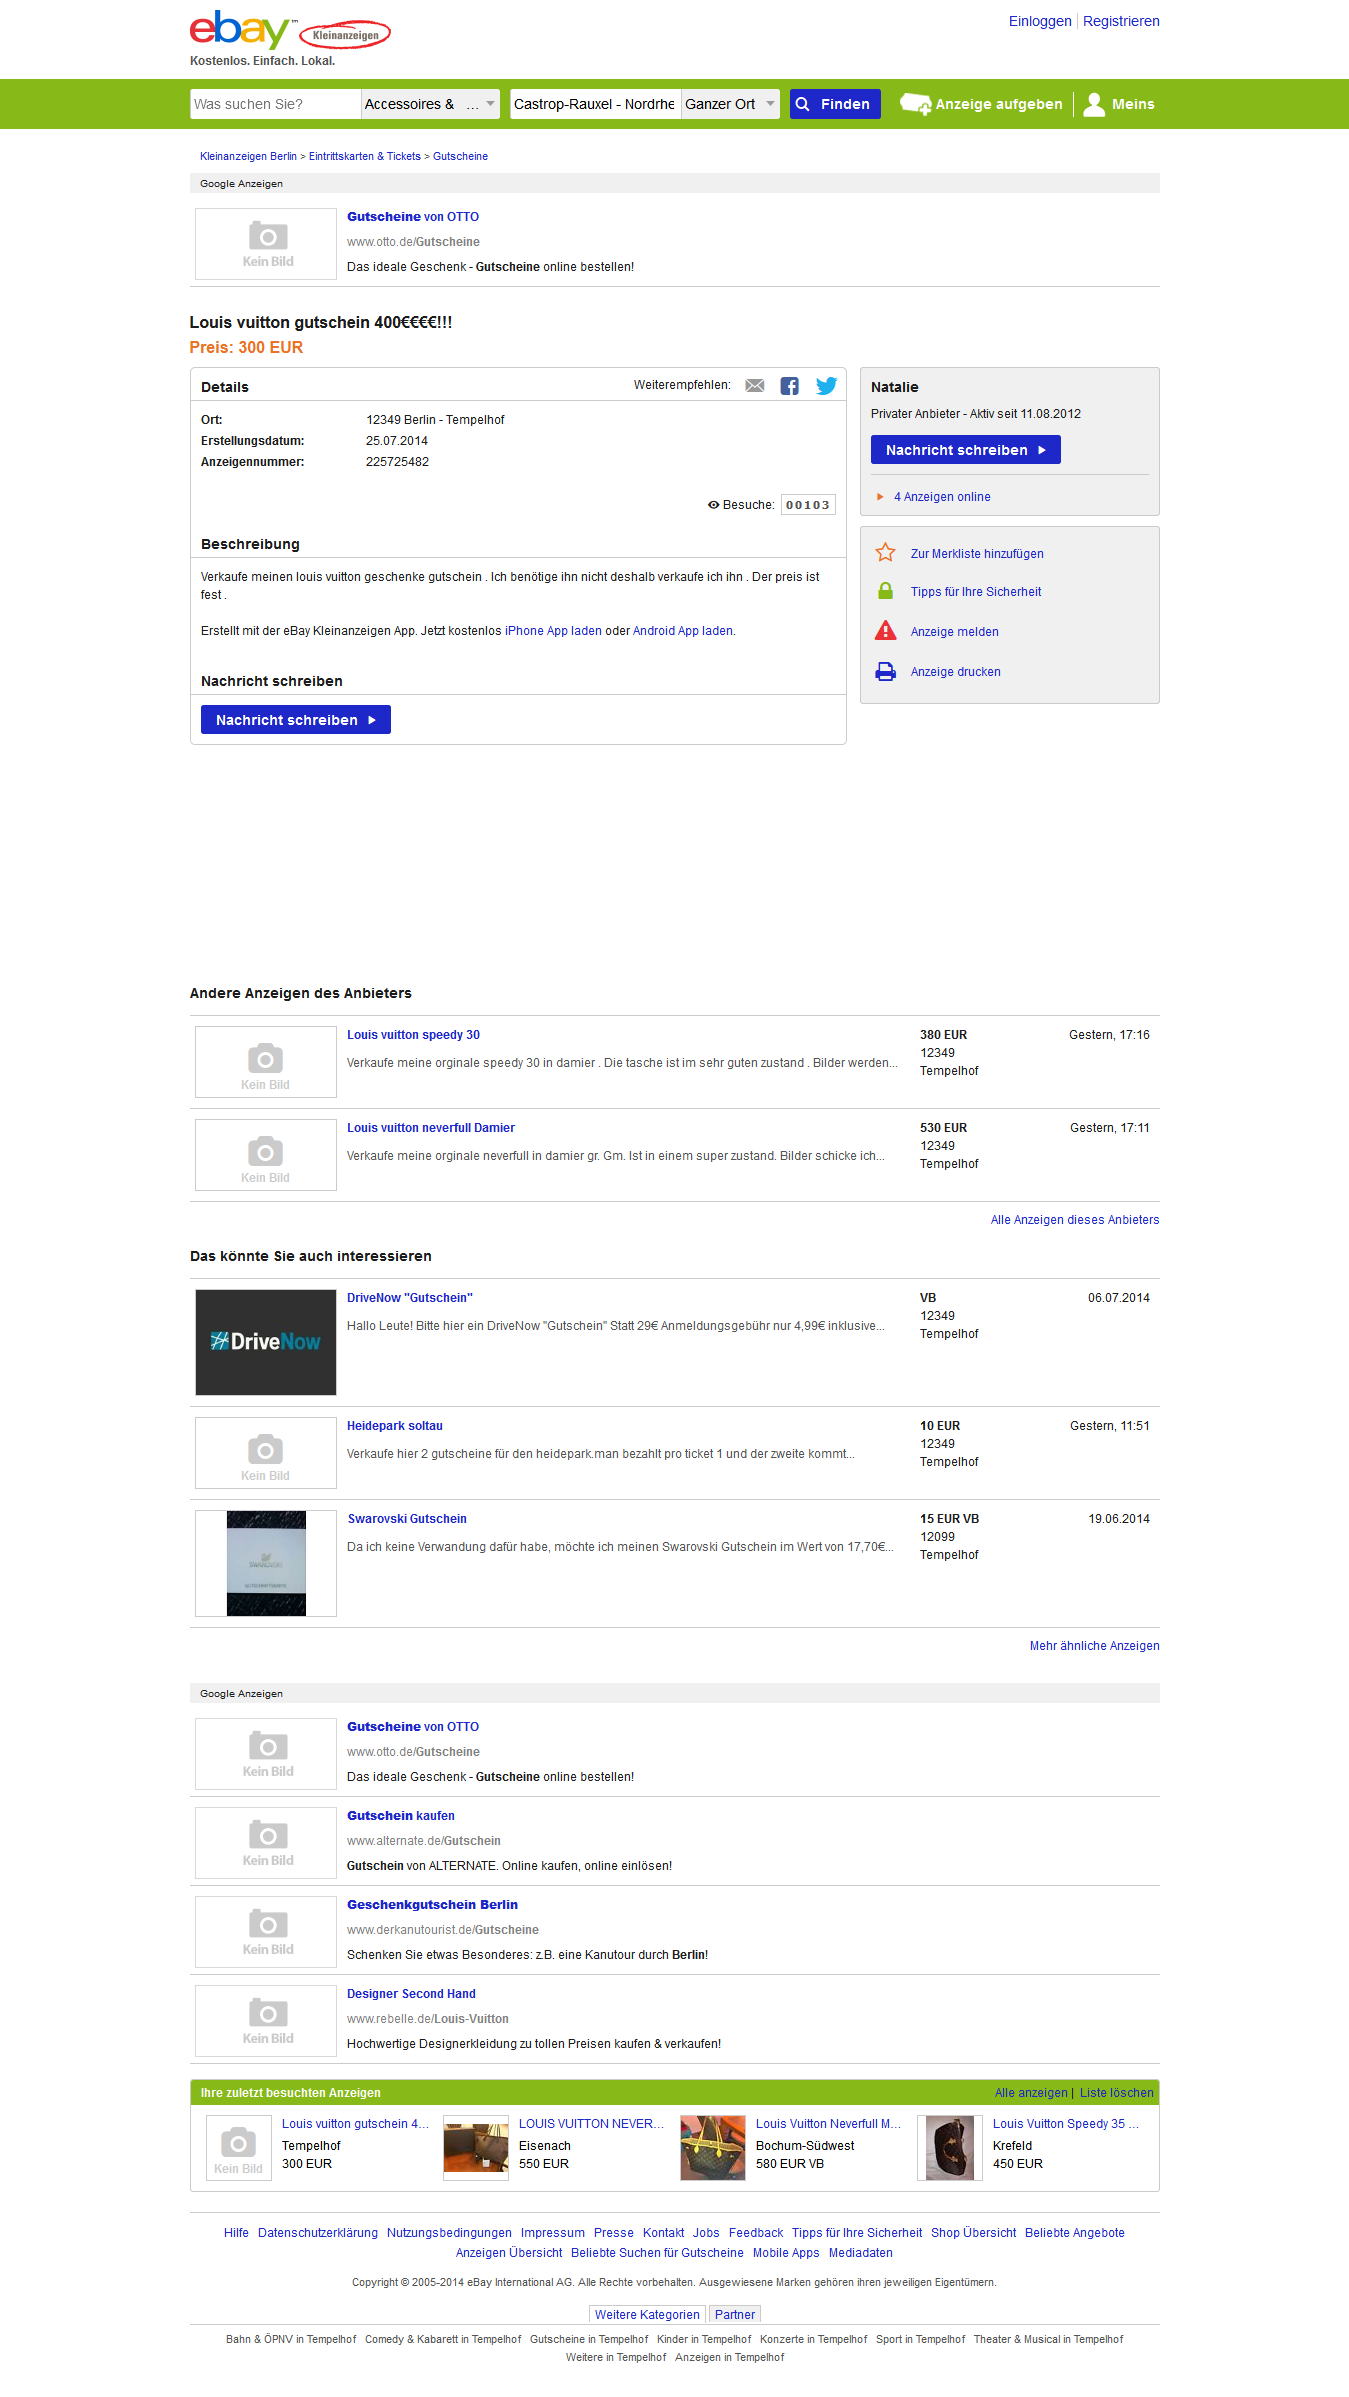Open recently visited Louis vuitton gutschein 4... link
1349x2397 pixels.
coord(355,2124)
